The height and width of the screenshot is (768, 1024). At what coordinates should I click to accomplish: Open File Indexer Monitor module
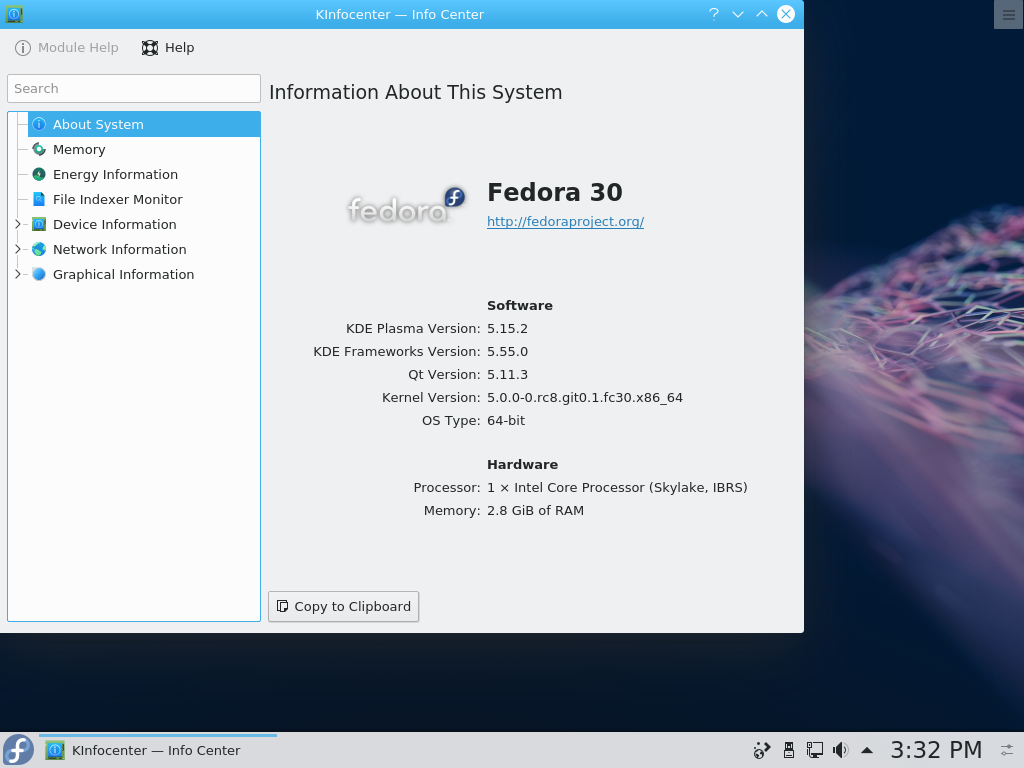click(x=144, y=199)
